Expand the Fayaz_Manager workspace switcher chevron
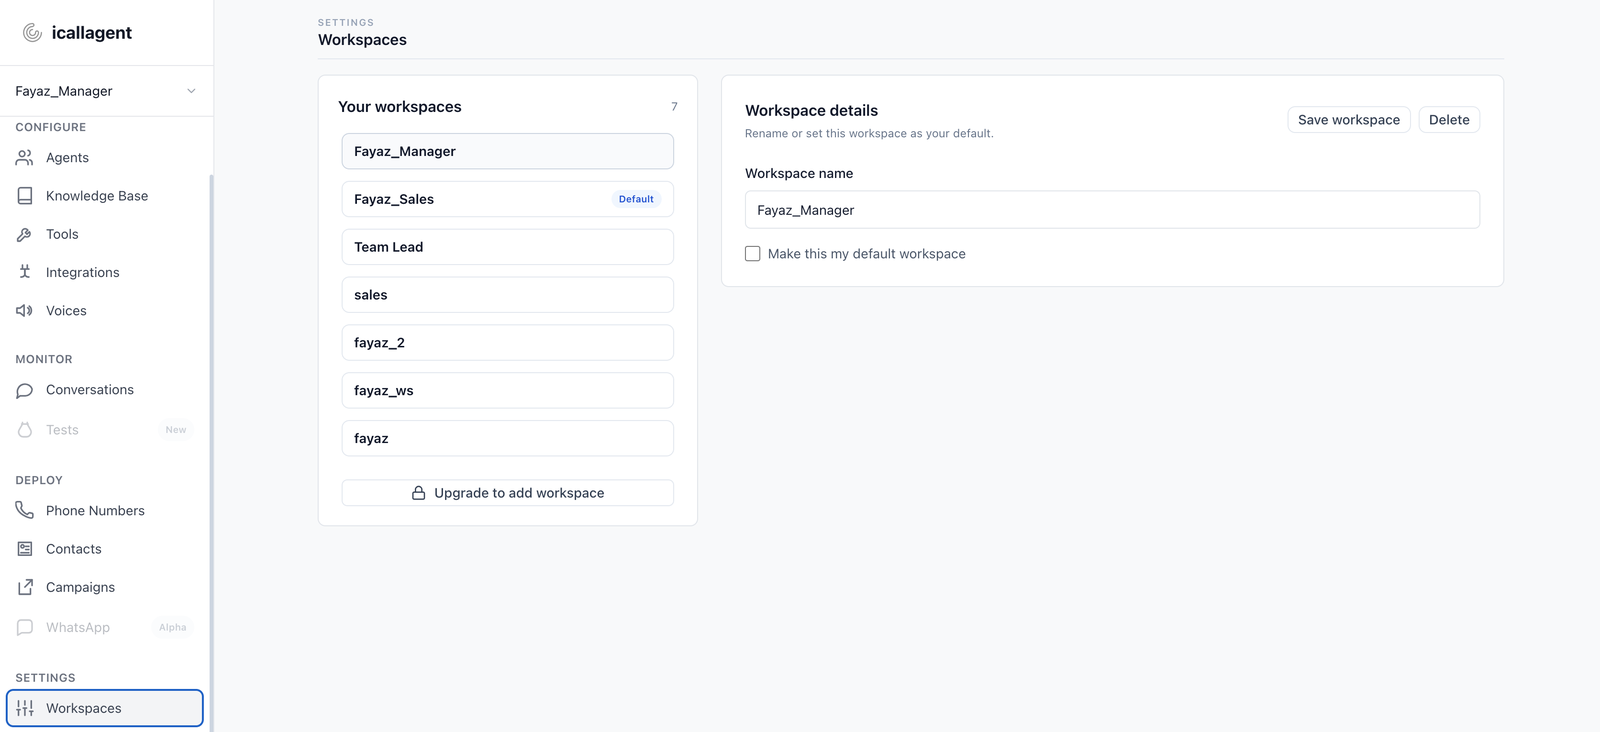Image resolution: width=1600 pixels, height=732 pixels. click(x=191, y=91)
